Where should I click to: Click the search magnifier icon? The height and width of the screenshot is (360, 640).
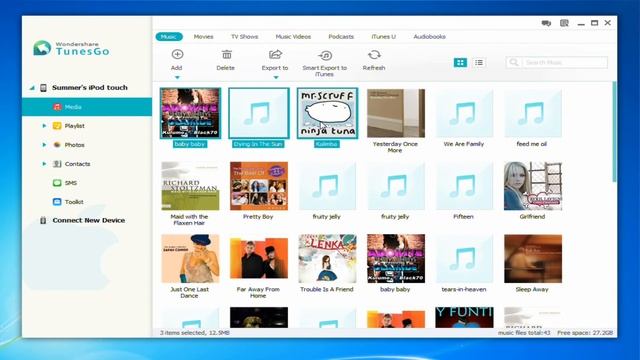point(514,62)
